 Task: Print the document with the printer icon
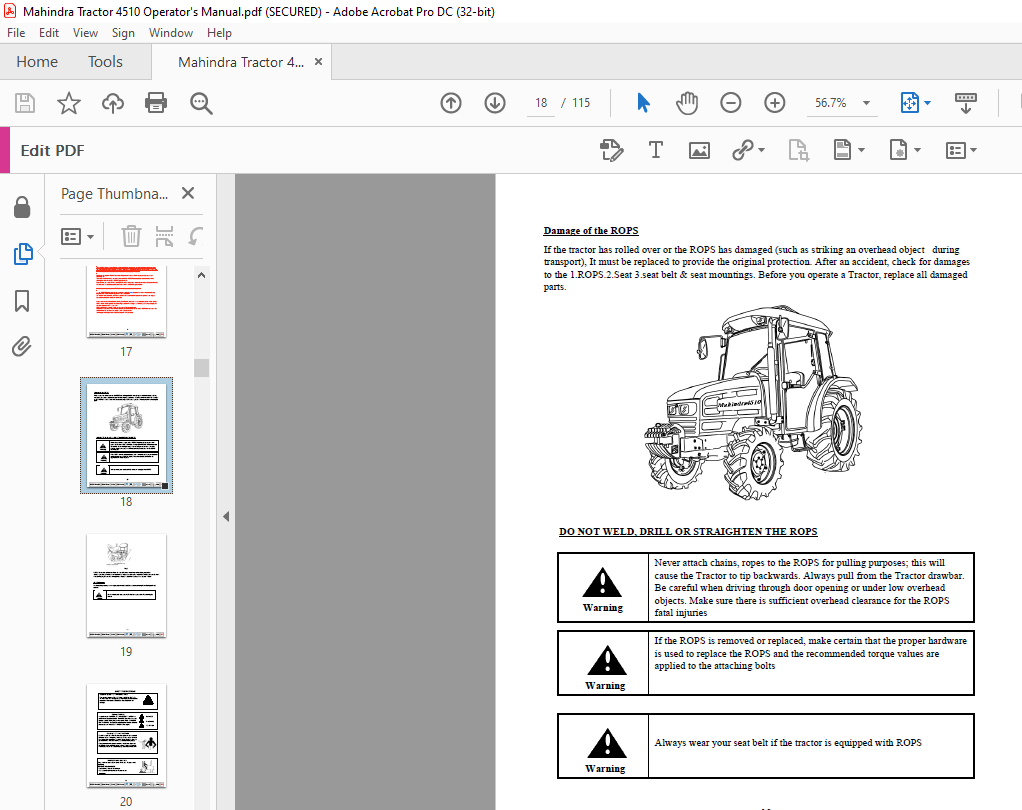(156, 103)
